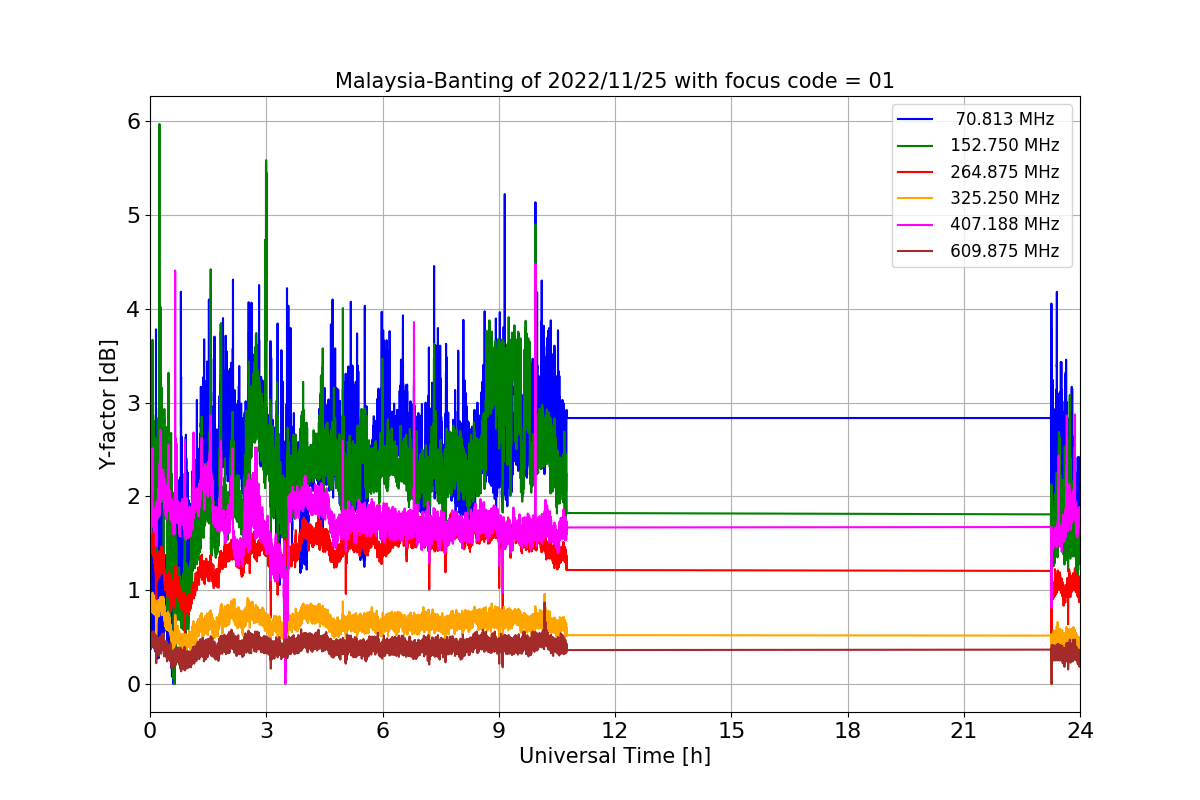Click the y-axis tick label '6'
Image resolution: width=1200 pixels, height=800 pixels.
click(x=134, y=122)
